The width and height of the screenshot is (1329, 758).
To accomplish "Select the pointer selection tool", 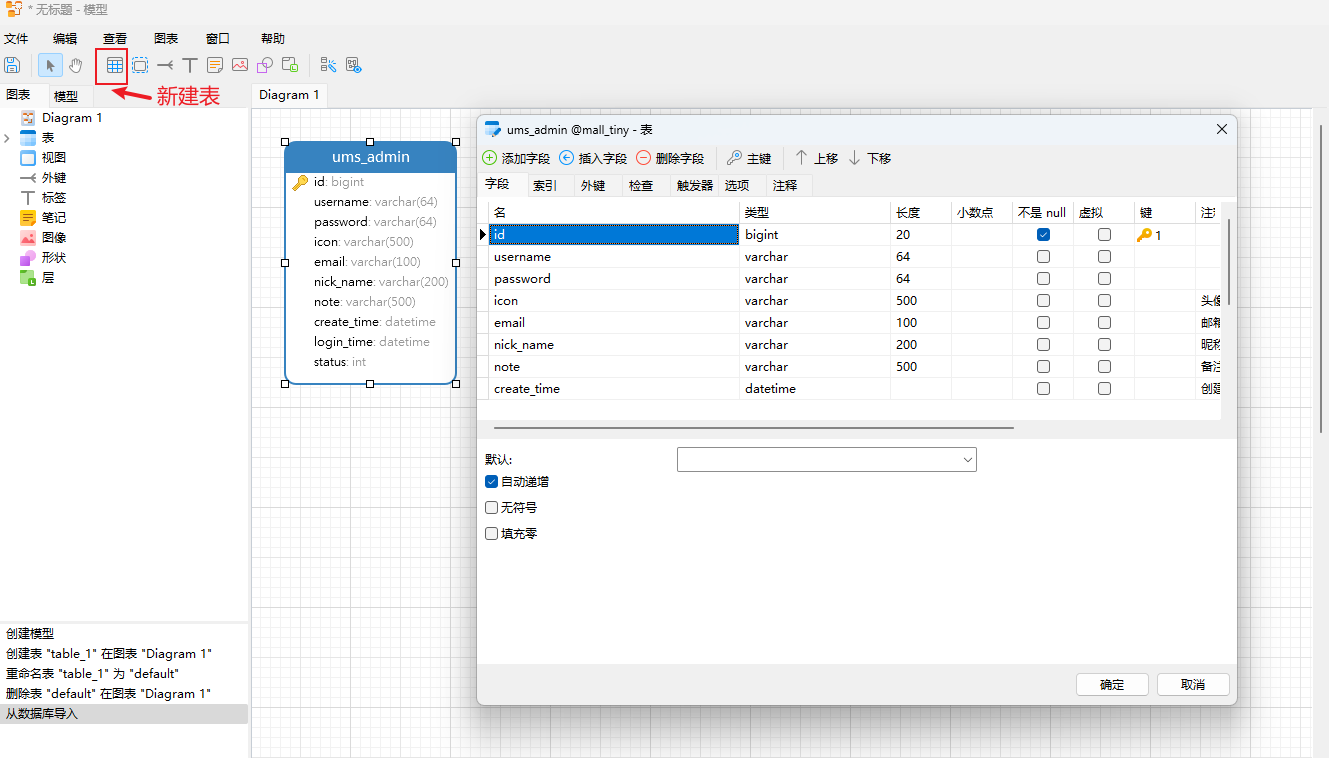I will pyautogui.click(x=50, y=65).
